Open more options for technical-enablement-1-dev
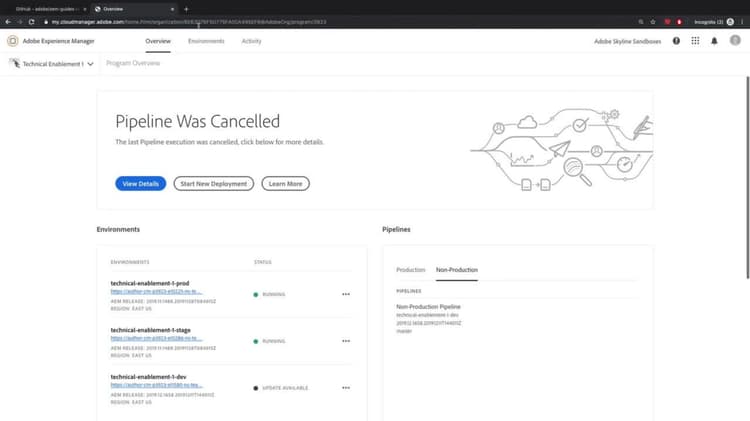This screenshot has height=421, width=750. (346, 388)
